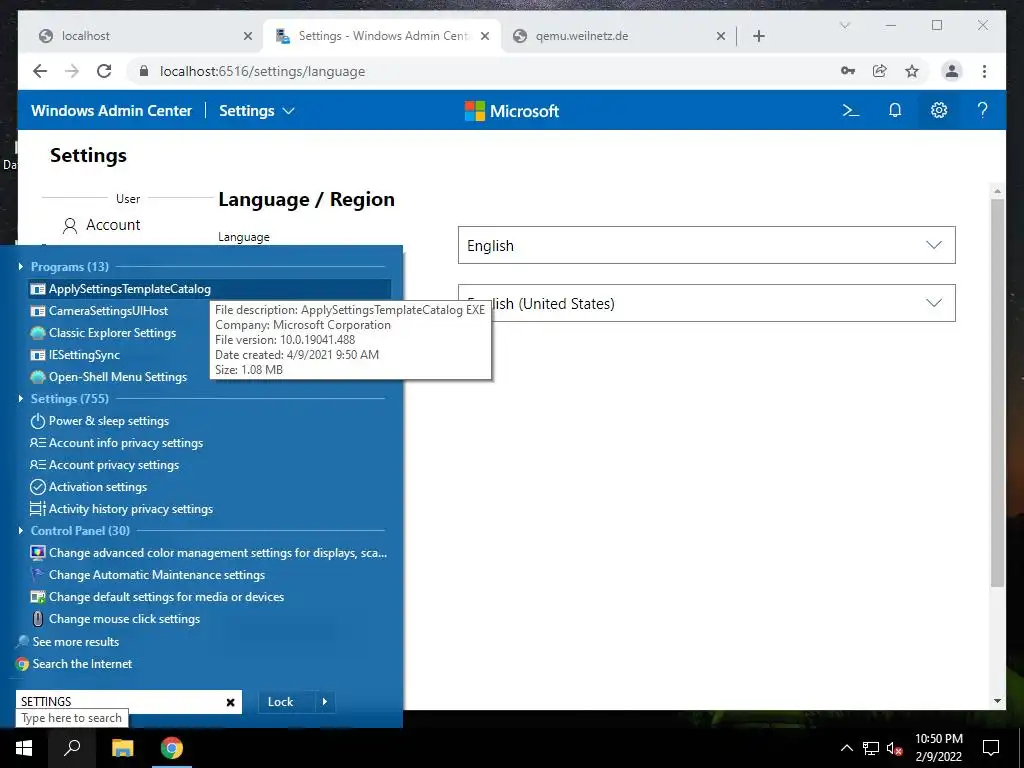Expand the arrow next to the Lock button
The width and height of the screenshot is (1024, 768).
[x=325, y=701]
